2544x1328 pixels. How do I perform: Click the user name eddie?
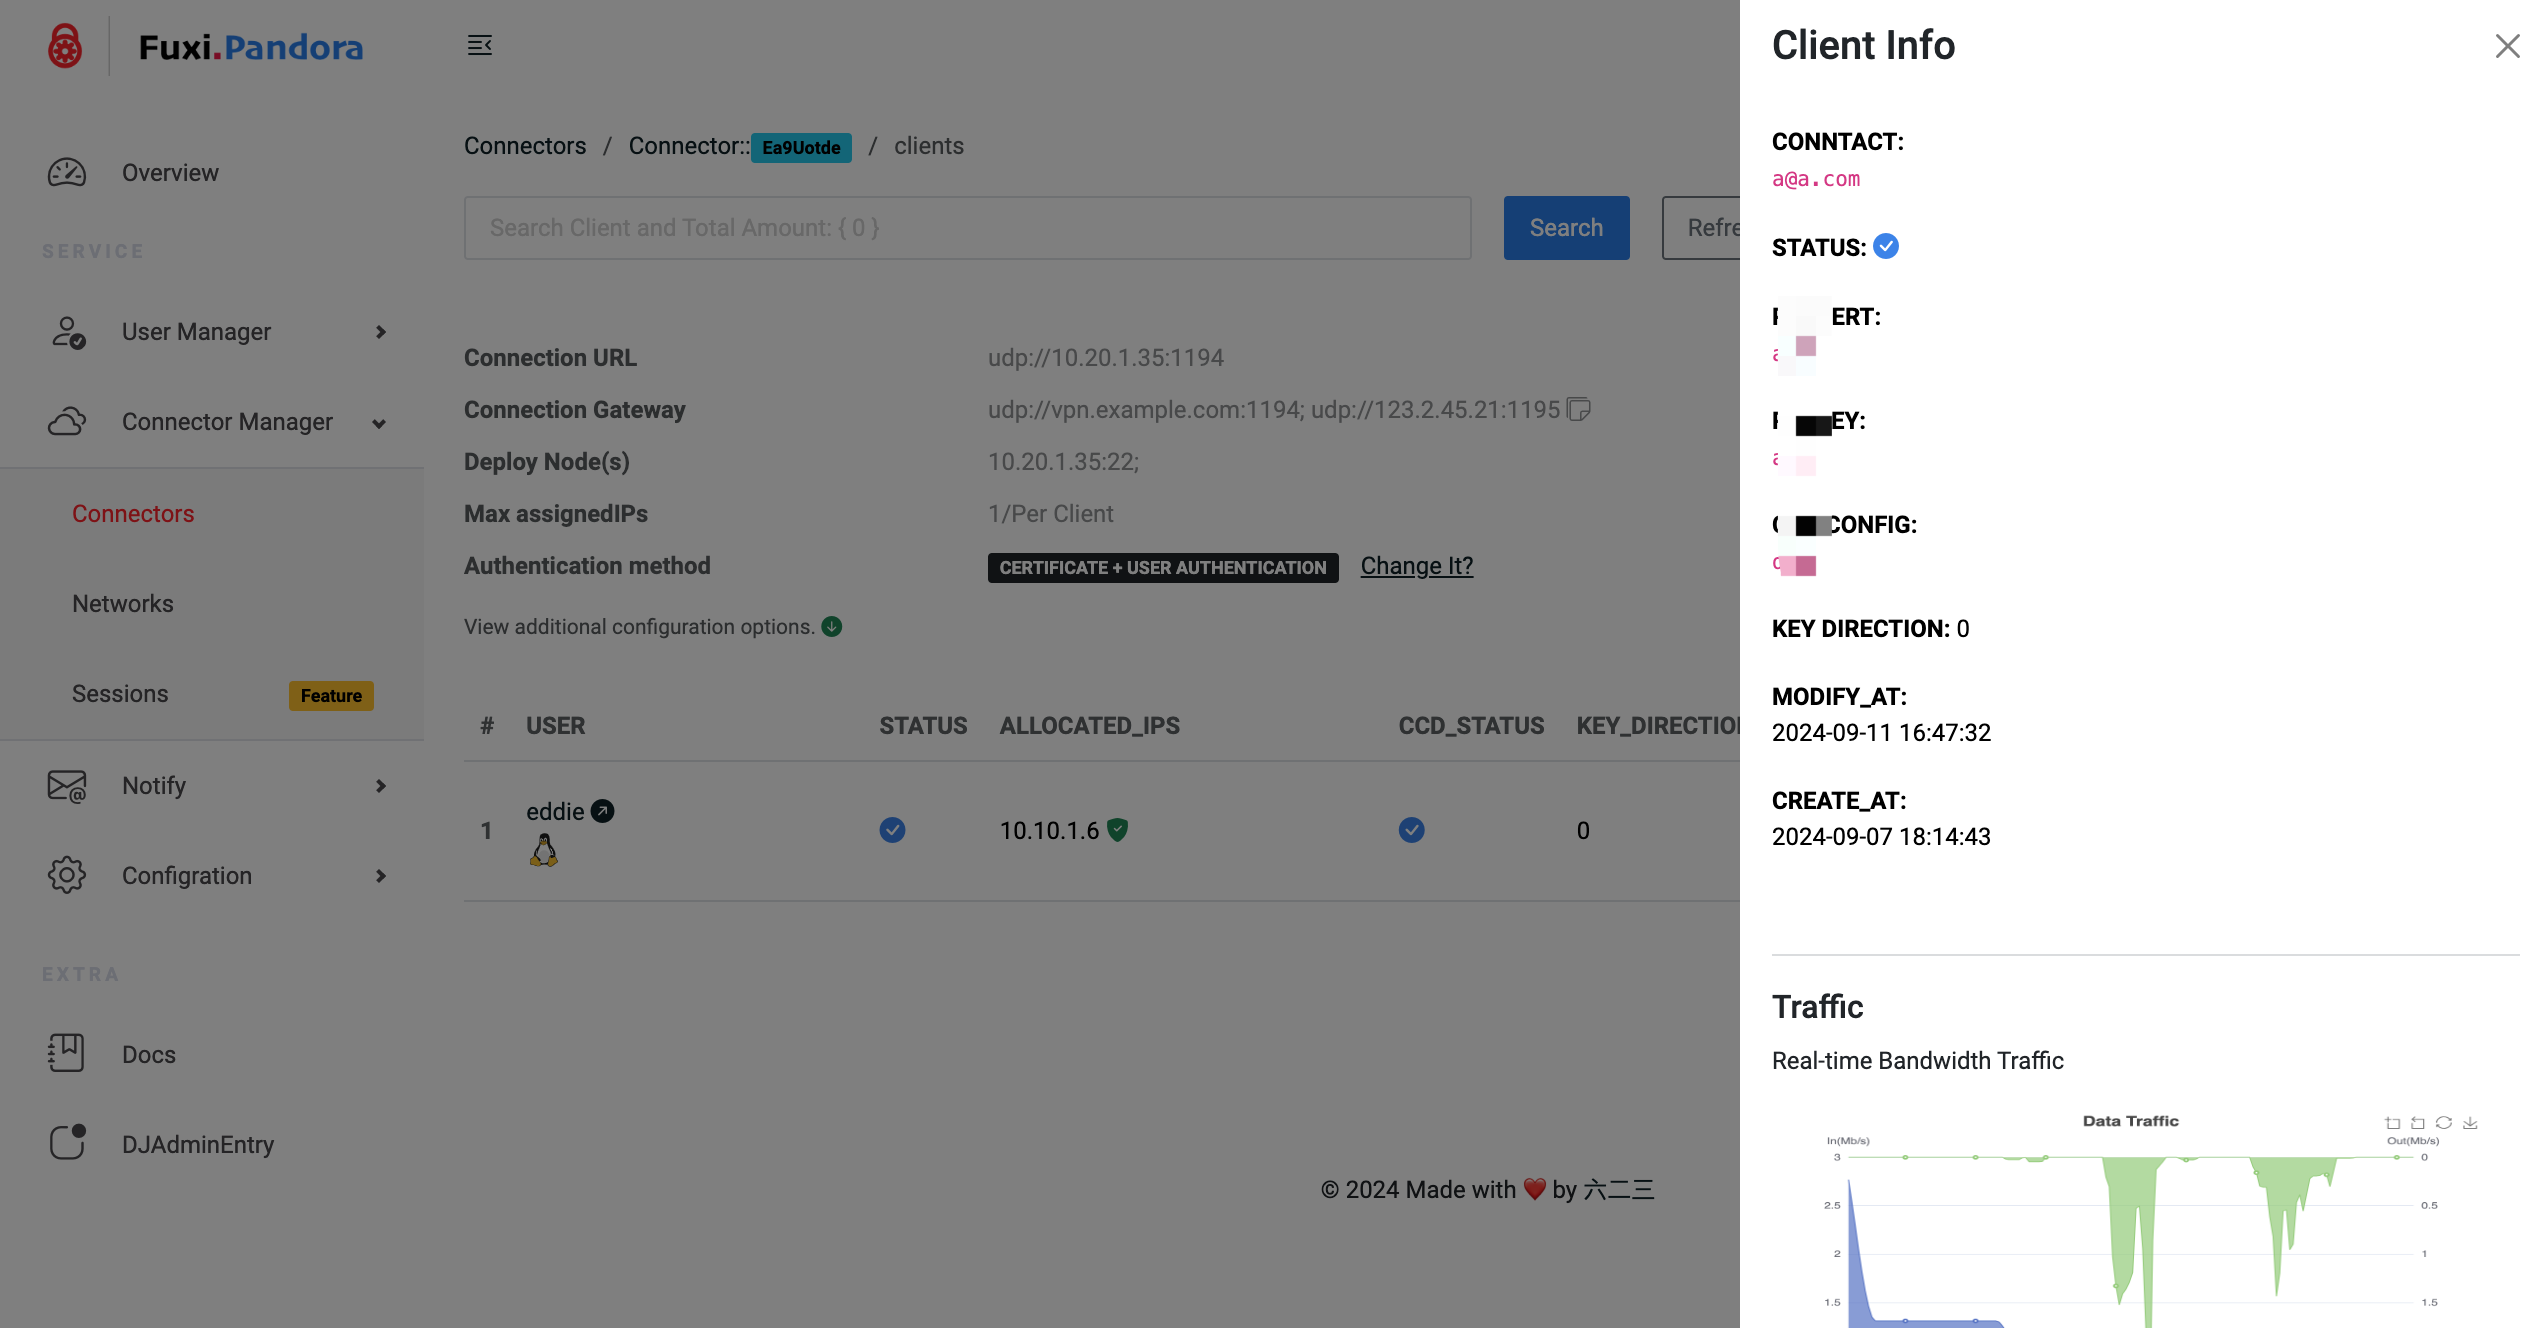point(555,812)
